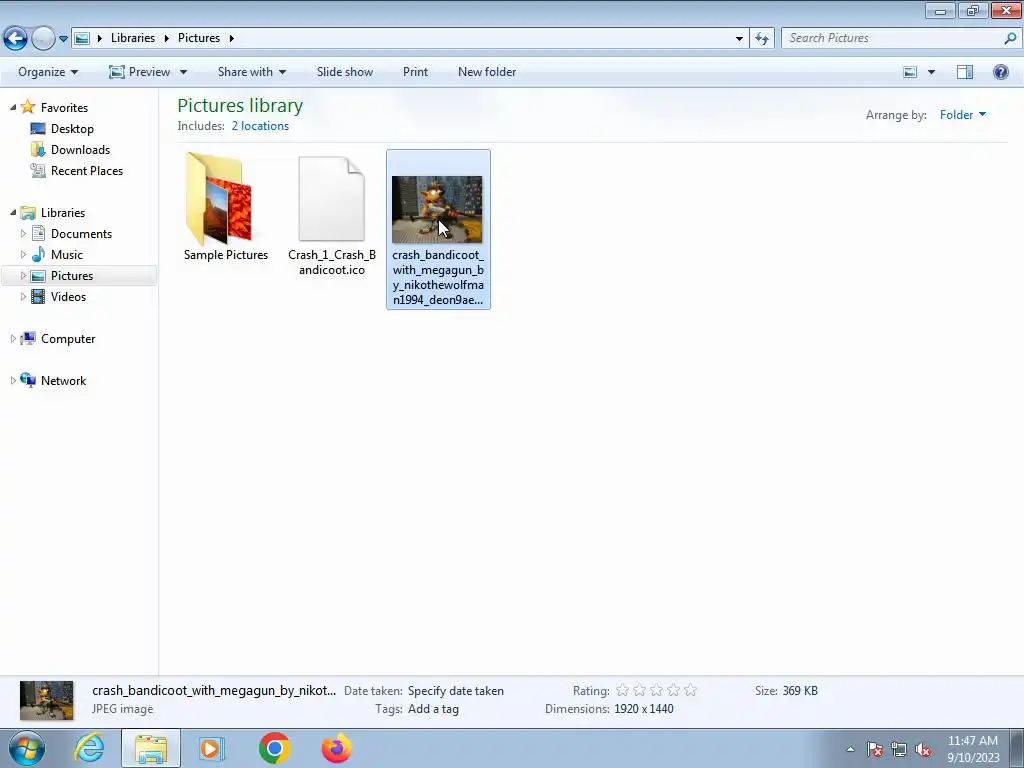Show hidden tray icons arrow
This screenshot has width=1024, height=768.
click(x=850, y=749)
